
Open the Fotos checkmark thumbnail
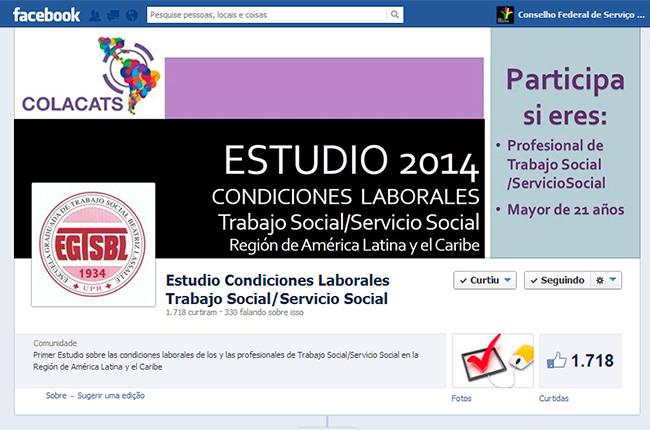(492, 361)
